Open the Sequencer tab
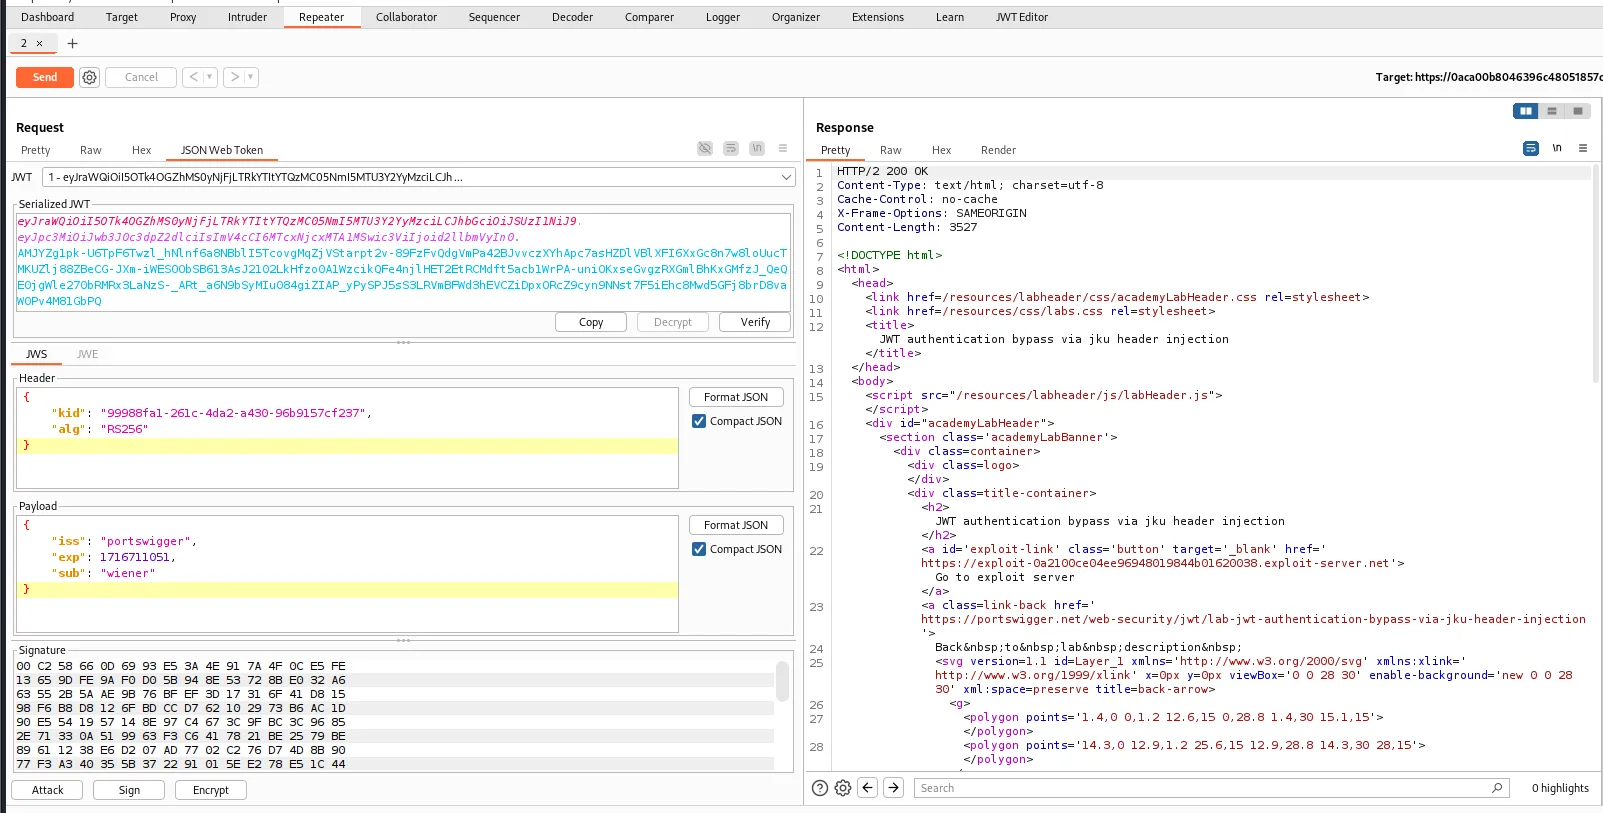Viewport: 1603px width, 813px height. [494, 17]
